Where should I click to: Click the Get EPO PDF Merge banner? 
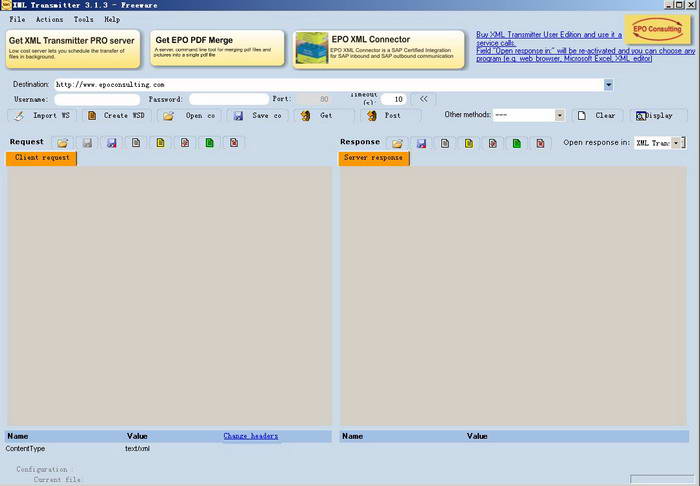[x=217, y=48]
